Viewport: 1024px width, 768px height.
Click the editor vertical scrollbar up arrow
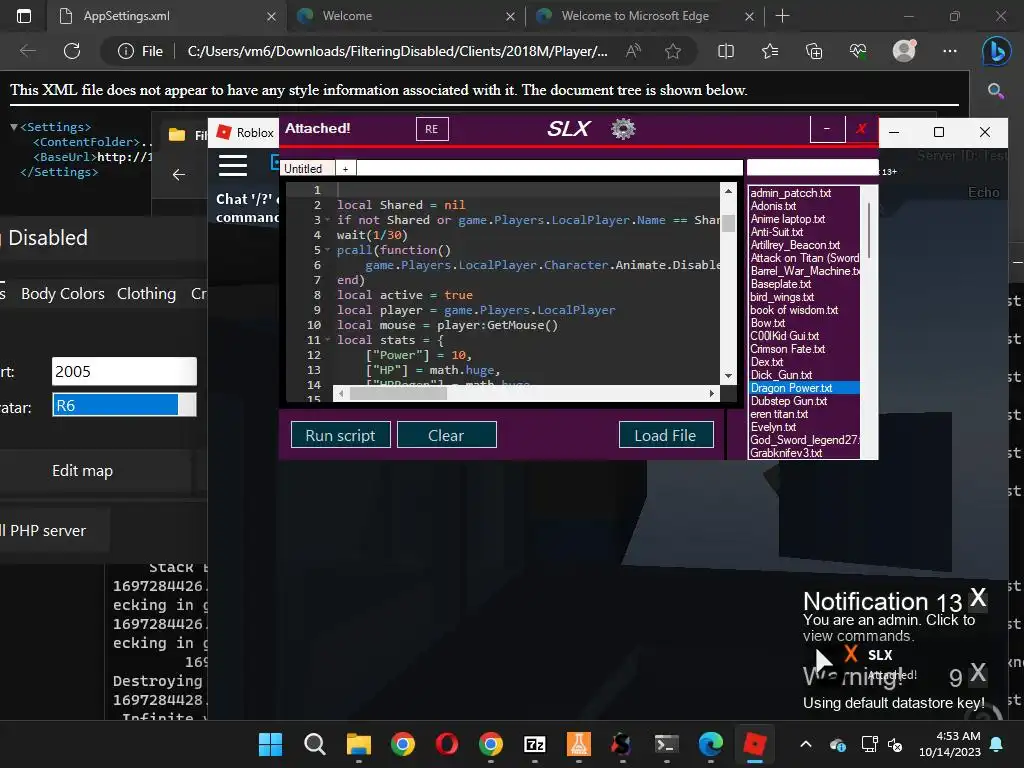(x=728, y=191)
